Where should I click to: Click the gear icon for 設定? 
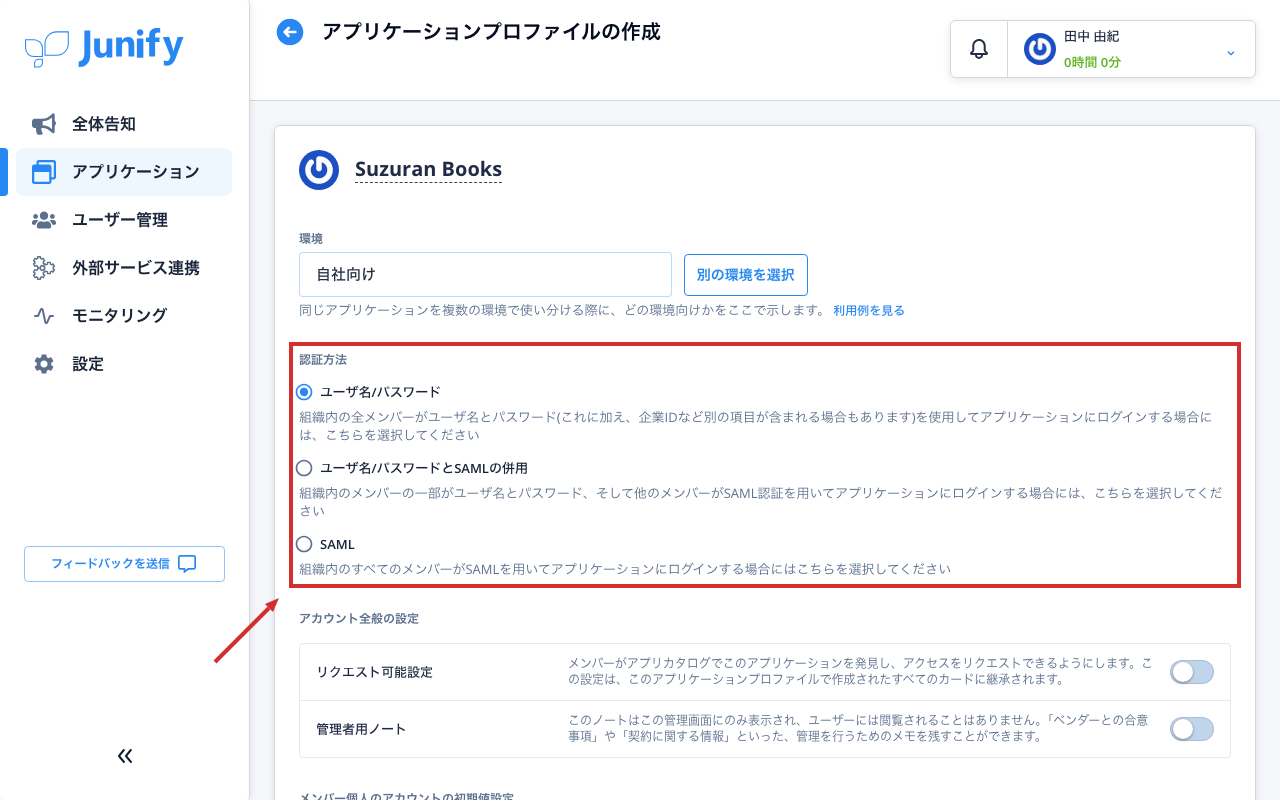(44, 364)
